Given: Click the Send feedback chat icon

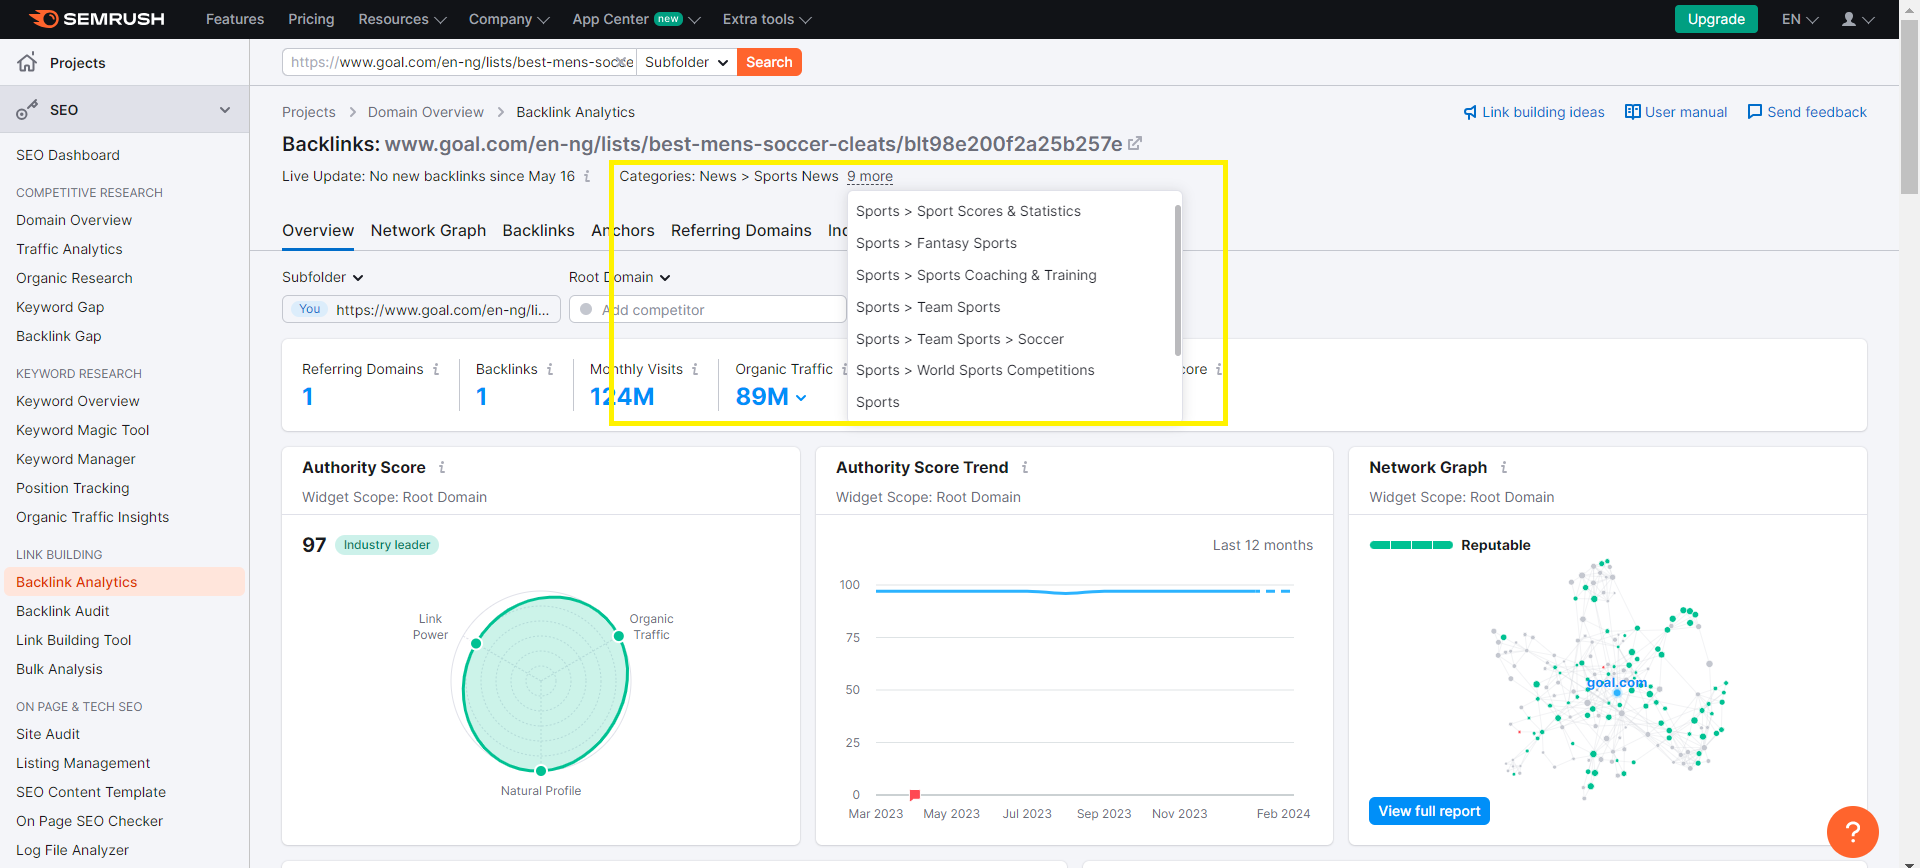Looking at the screenshot, I should [x=1755, y=112].
